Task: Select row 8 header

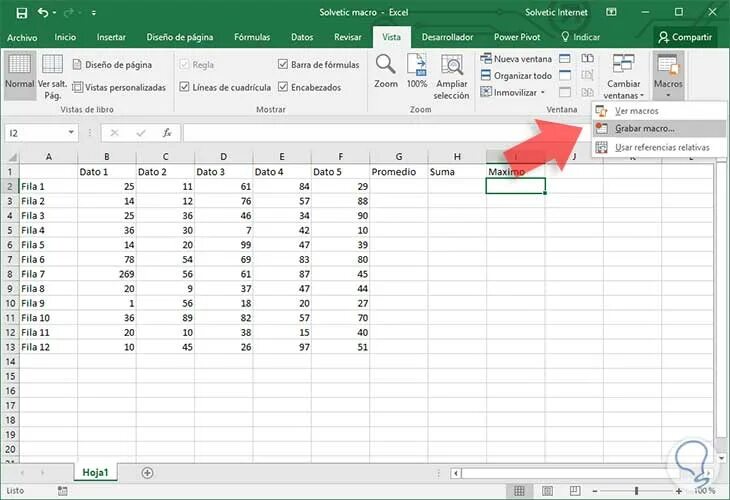Action: coord(10,274)
